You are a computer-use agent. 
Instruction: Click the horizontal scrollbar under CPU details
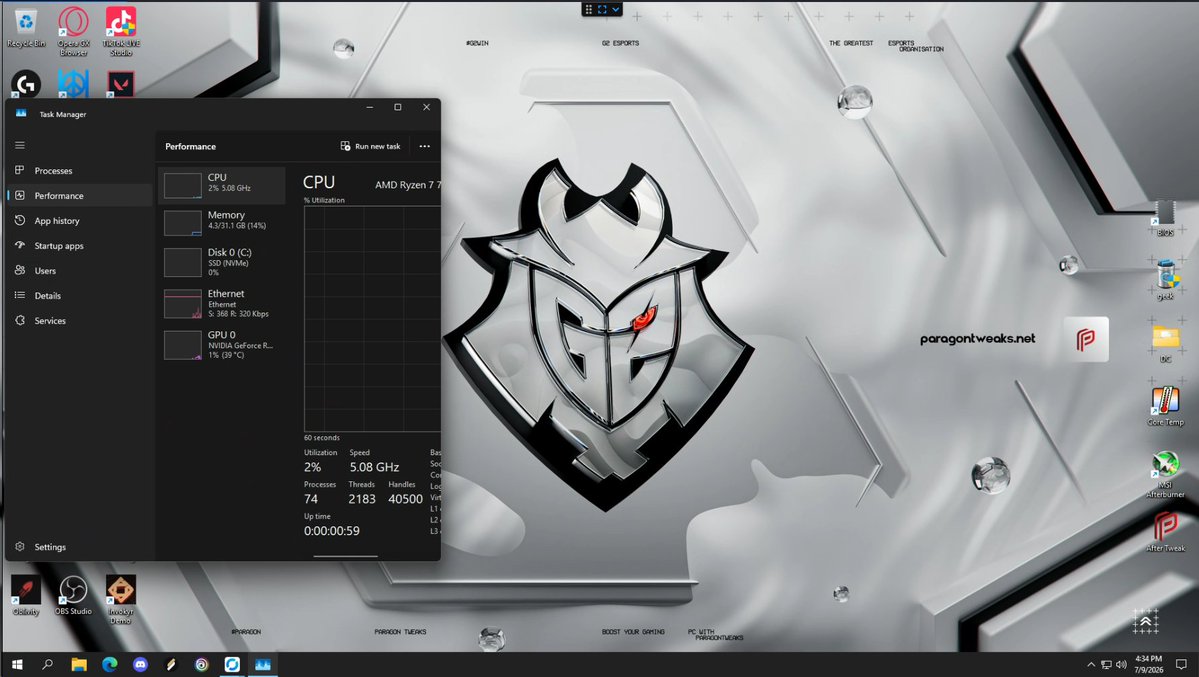point(346,556)
